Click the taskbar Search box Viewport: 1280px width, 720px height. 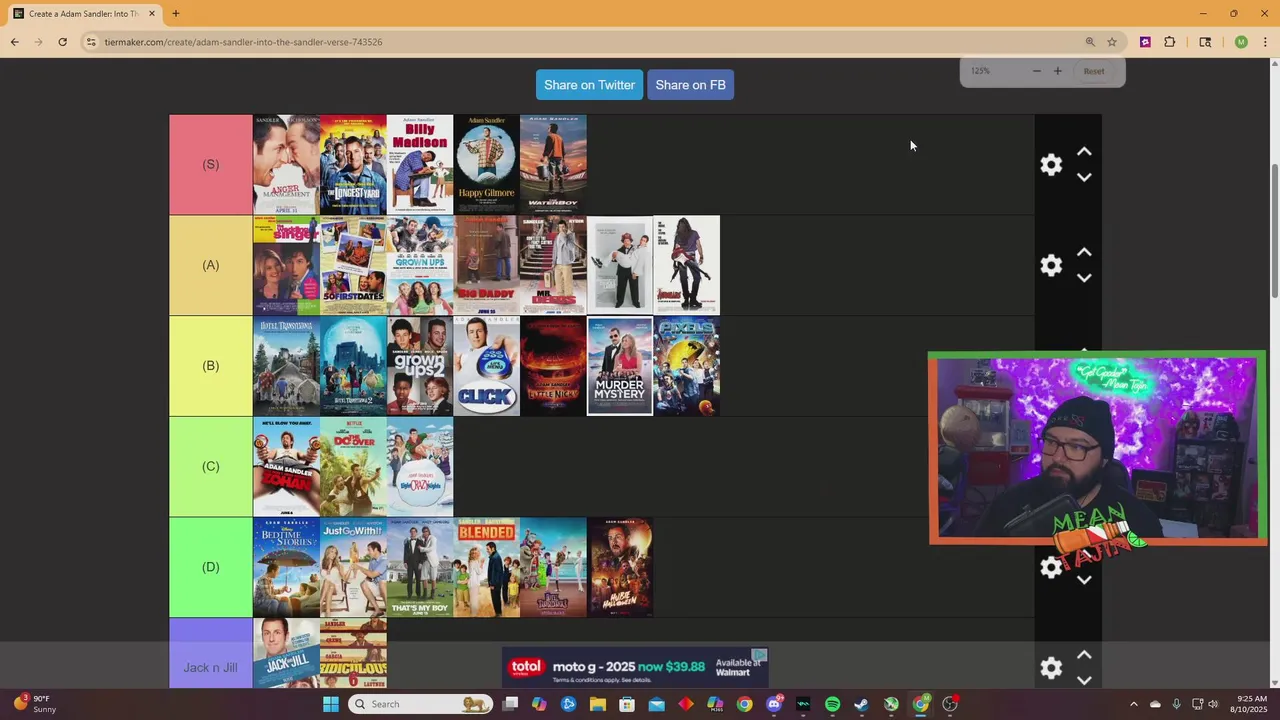(x=420, y=704)
